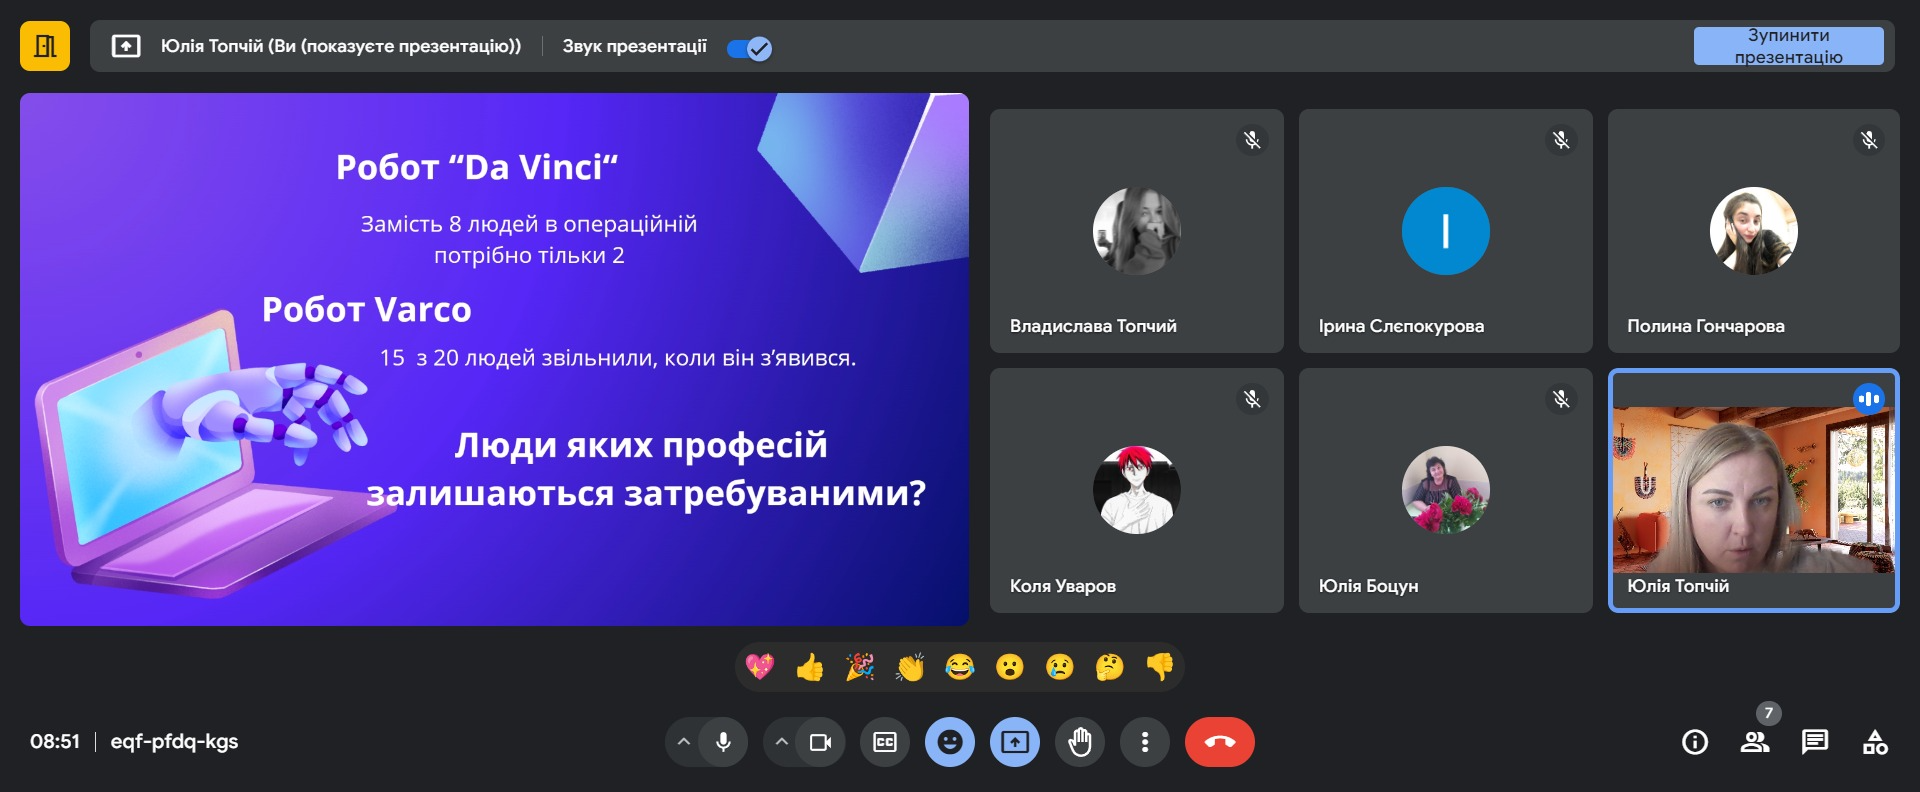Screen dimensions: 1920x792
Task: Click the present screen button
Action: 1015,742
